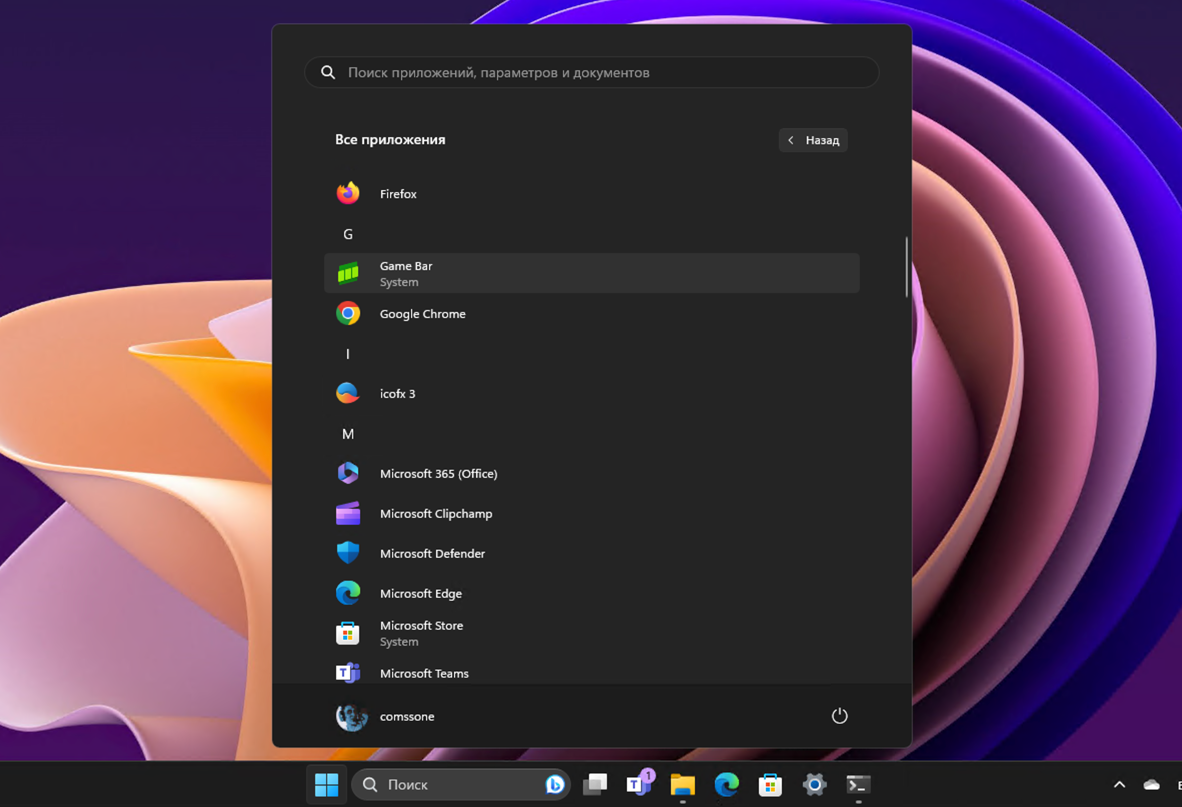Open Microsoft Store in app list

coord(420,633)
